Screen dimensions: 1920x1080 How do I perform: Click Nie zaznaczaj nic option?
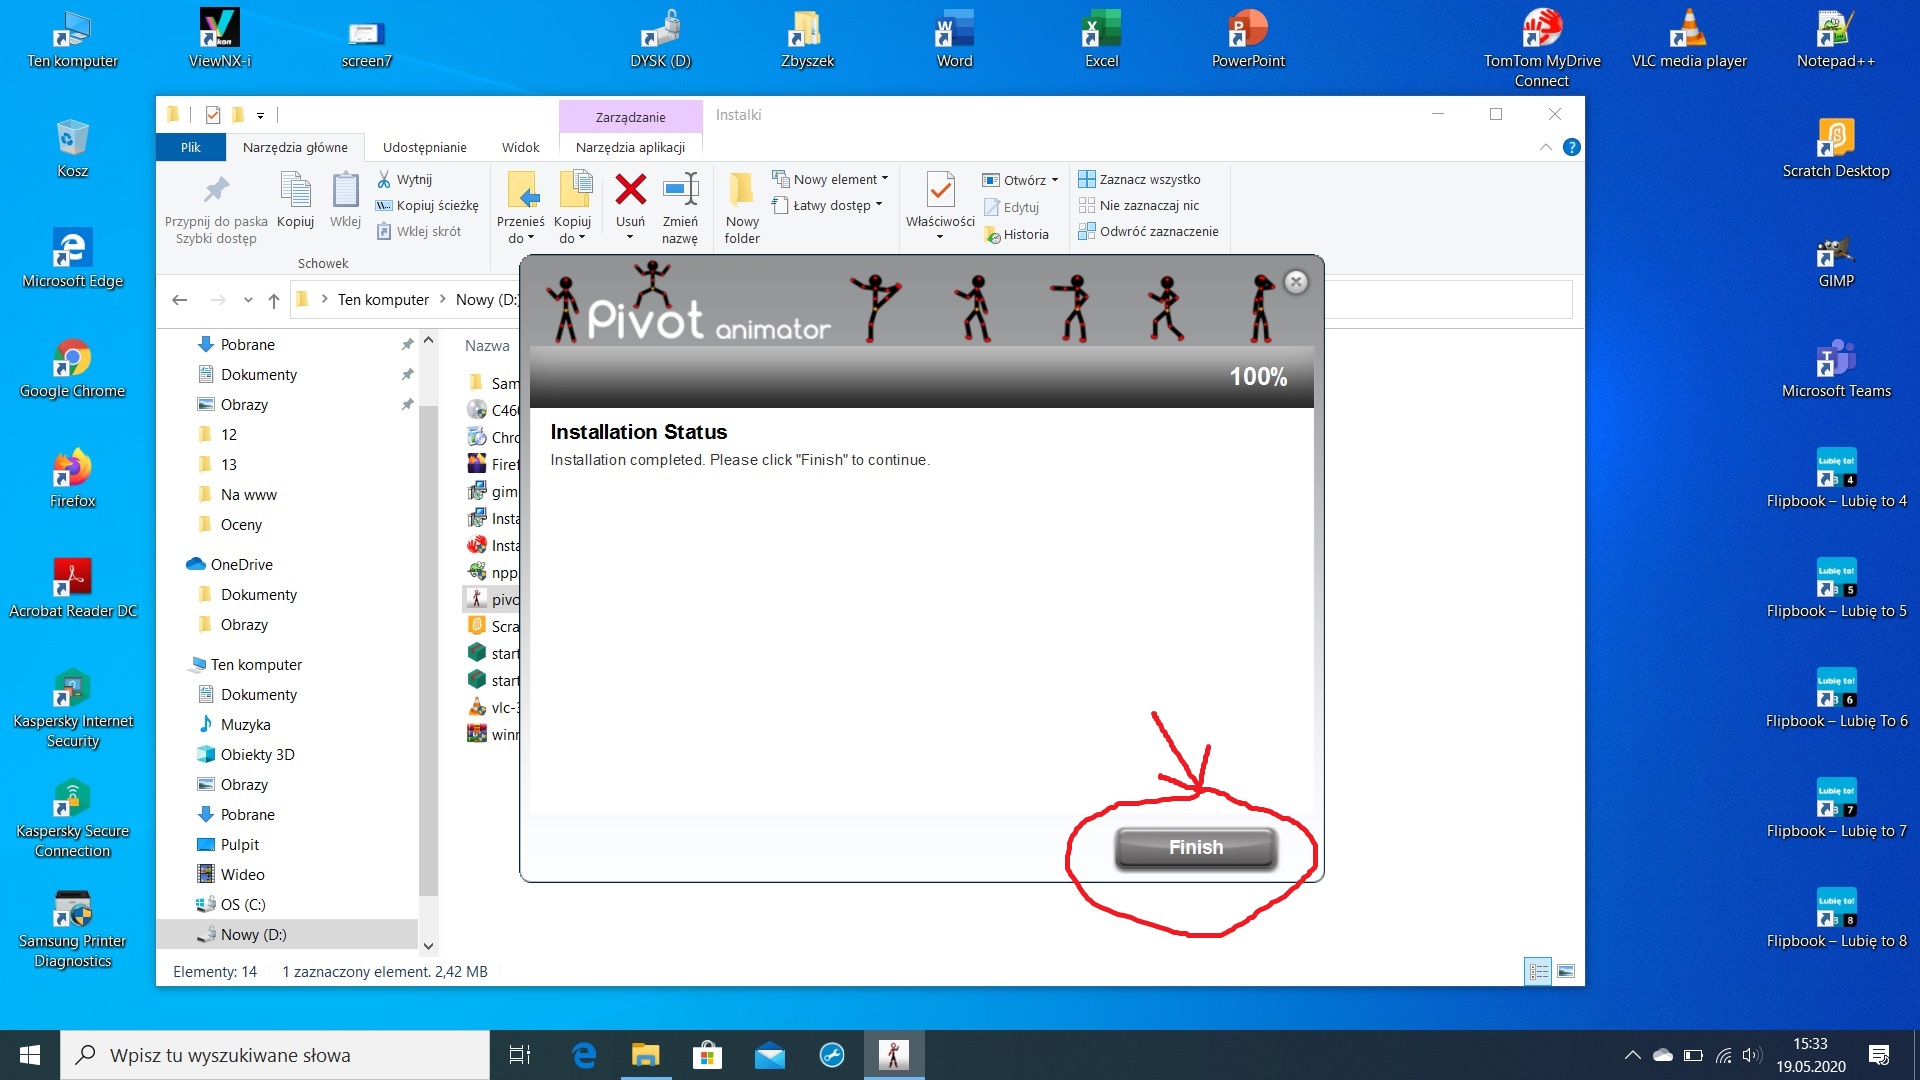pos(1138,205)
